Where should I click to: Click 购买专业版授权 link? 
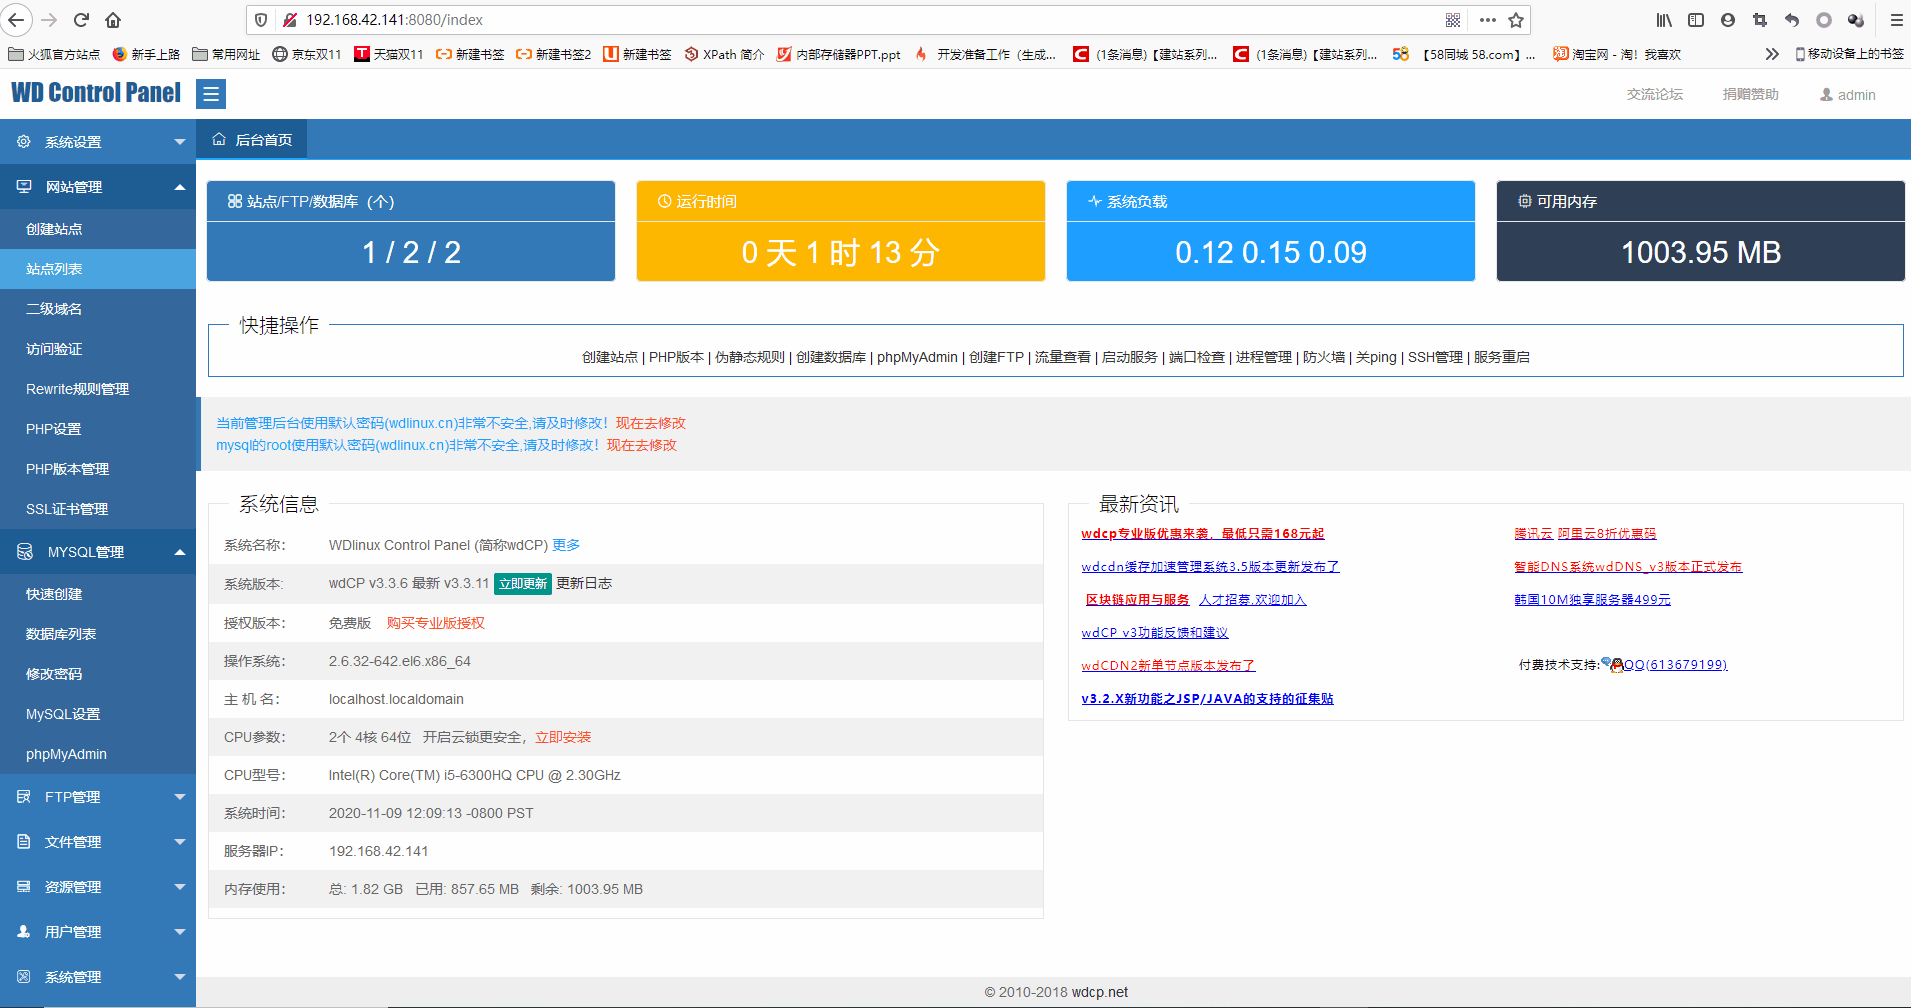(x=436, y=623)
